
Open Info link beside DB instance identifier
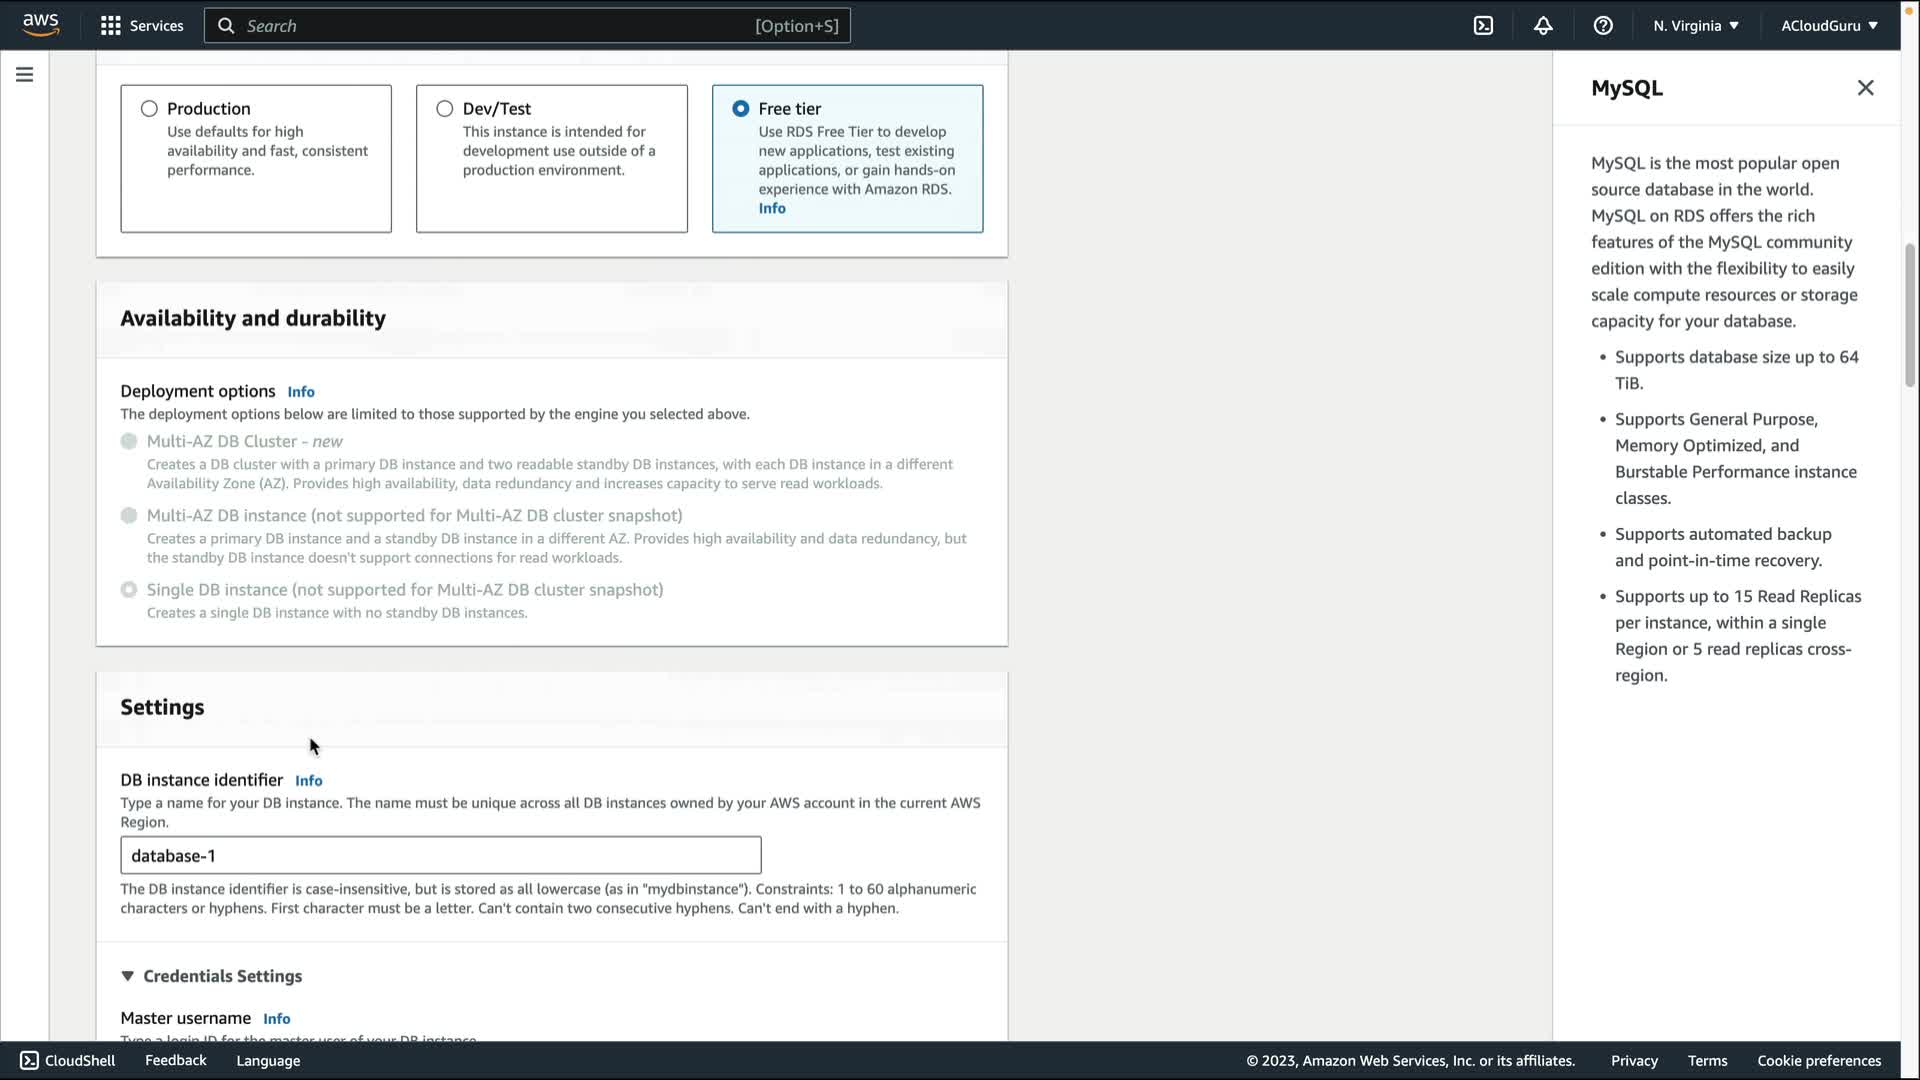308,781
